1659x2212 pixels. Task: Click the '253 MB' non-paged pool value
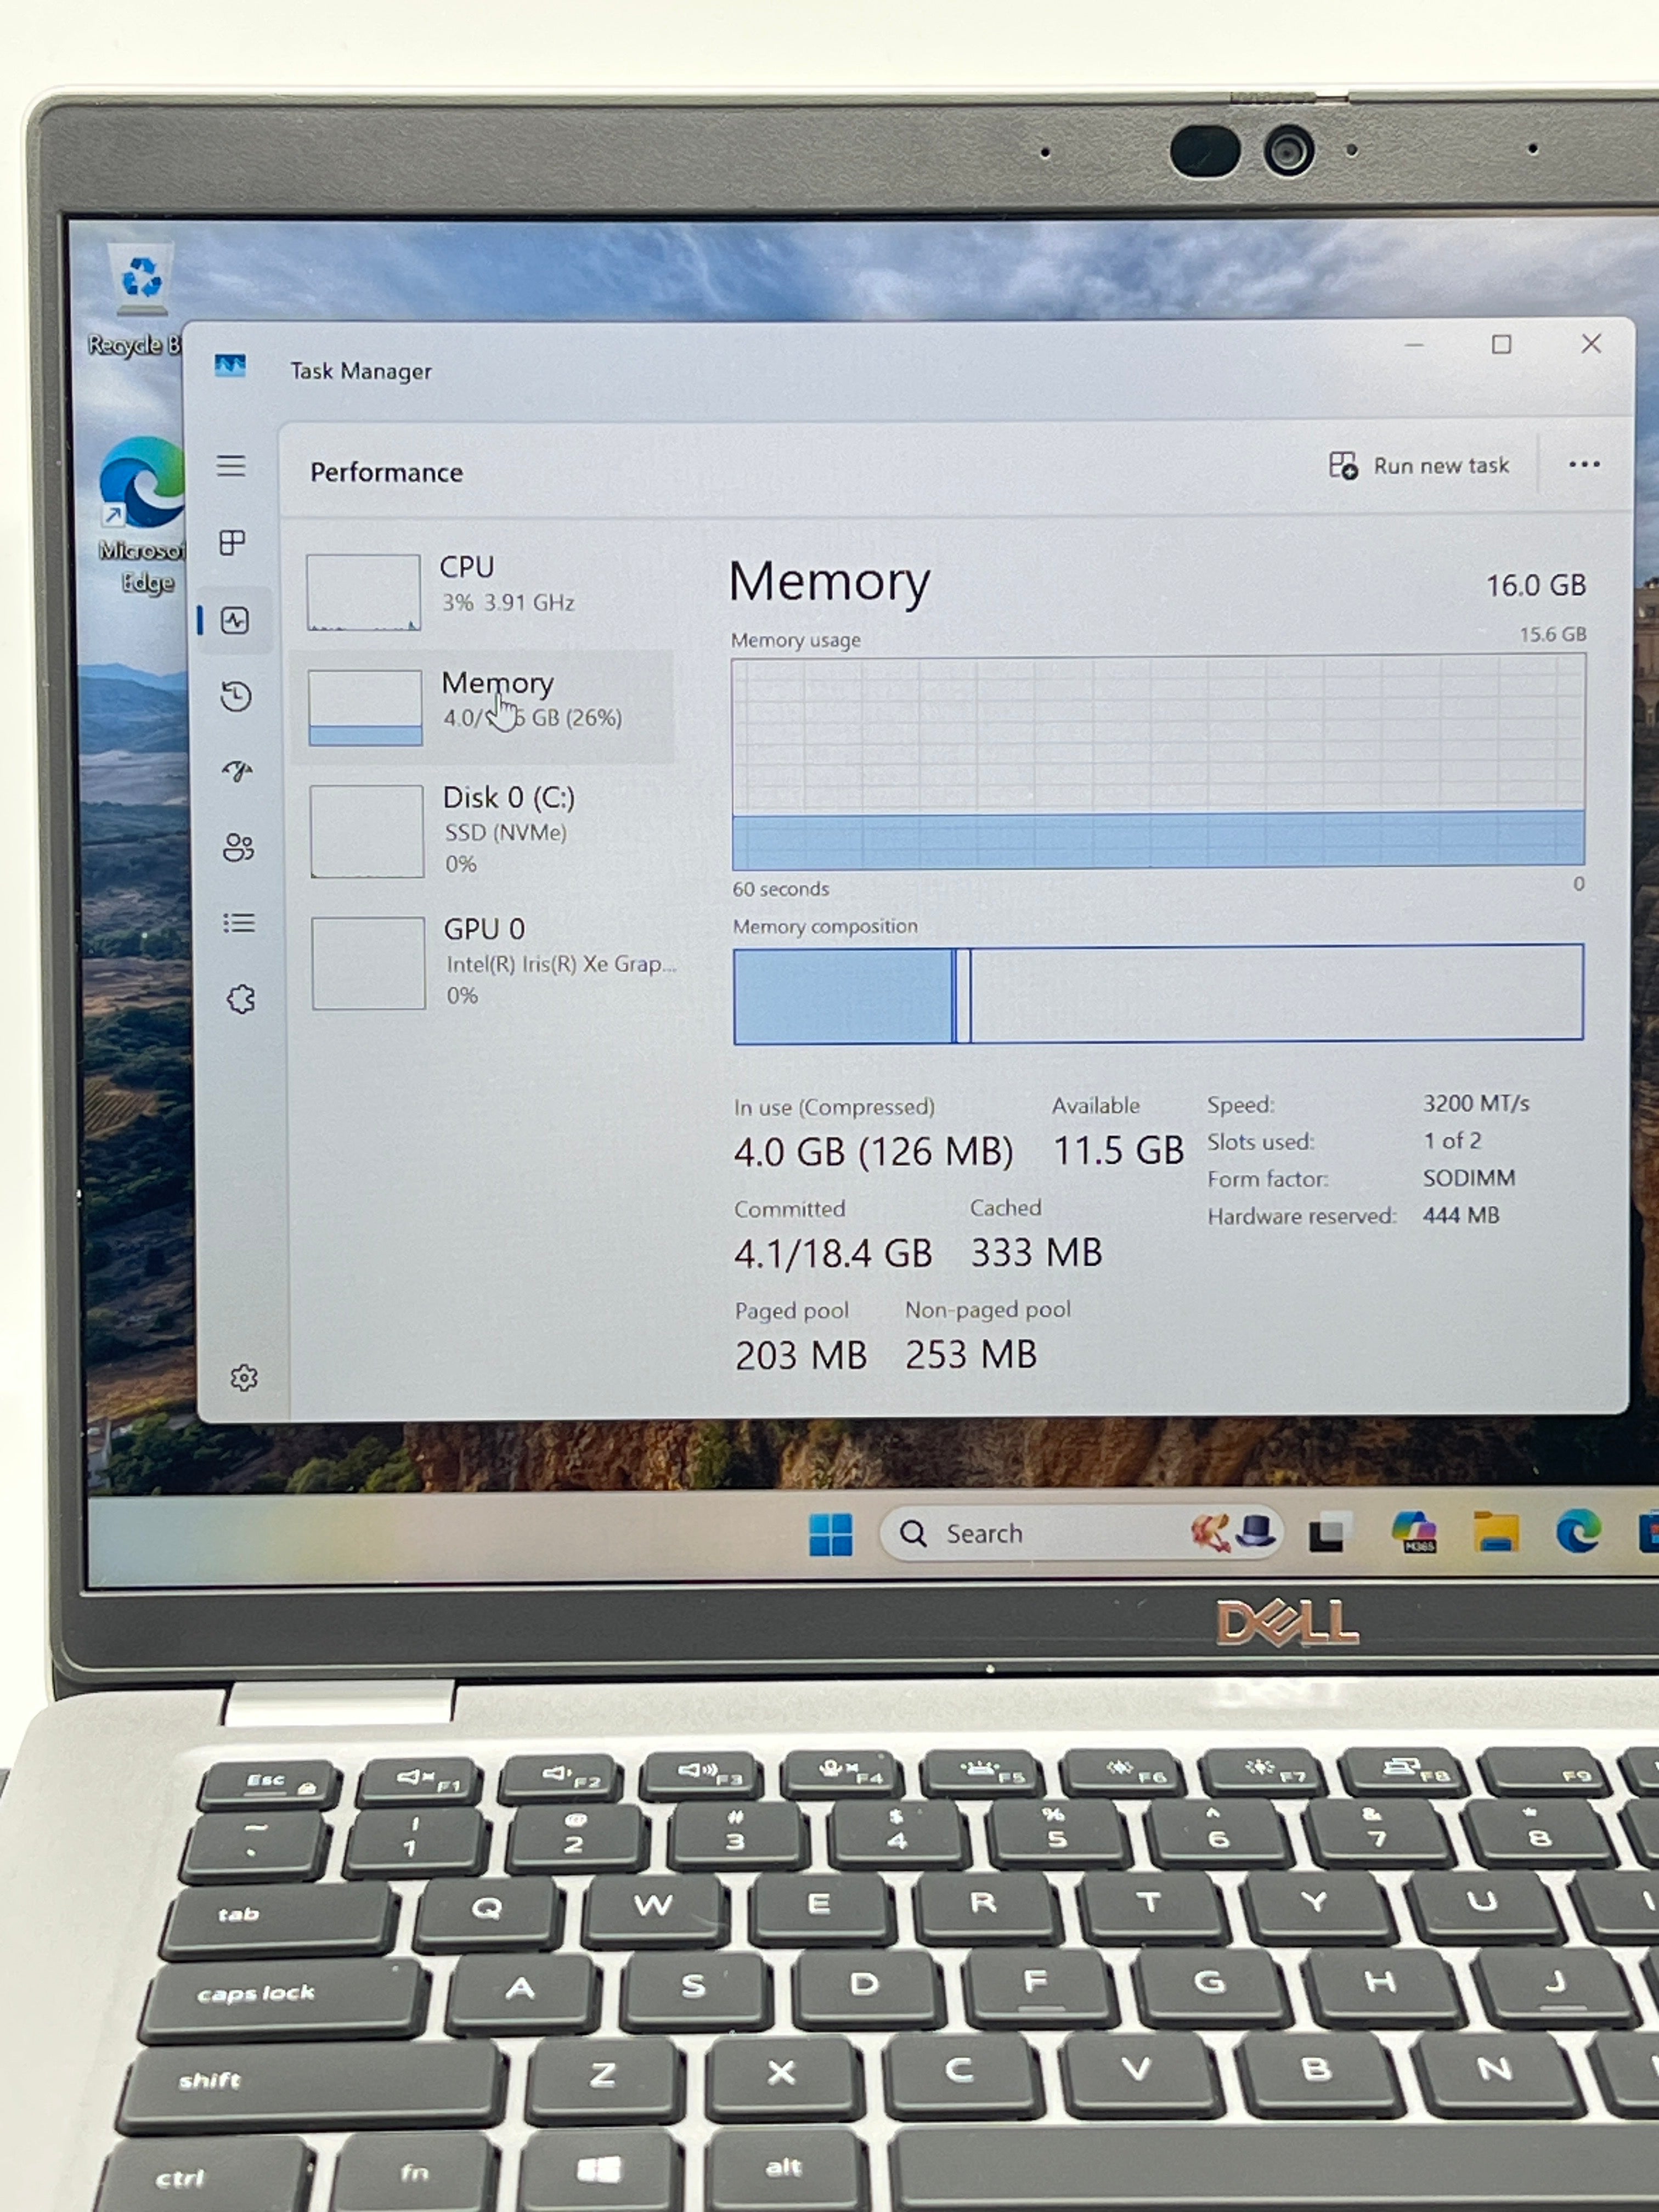pos(971,1355)
